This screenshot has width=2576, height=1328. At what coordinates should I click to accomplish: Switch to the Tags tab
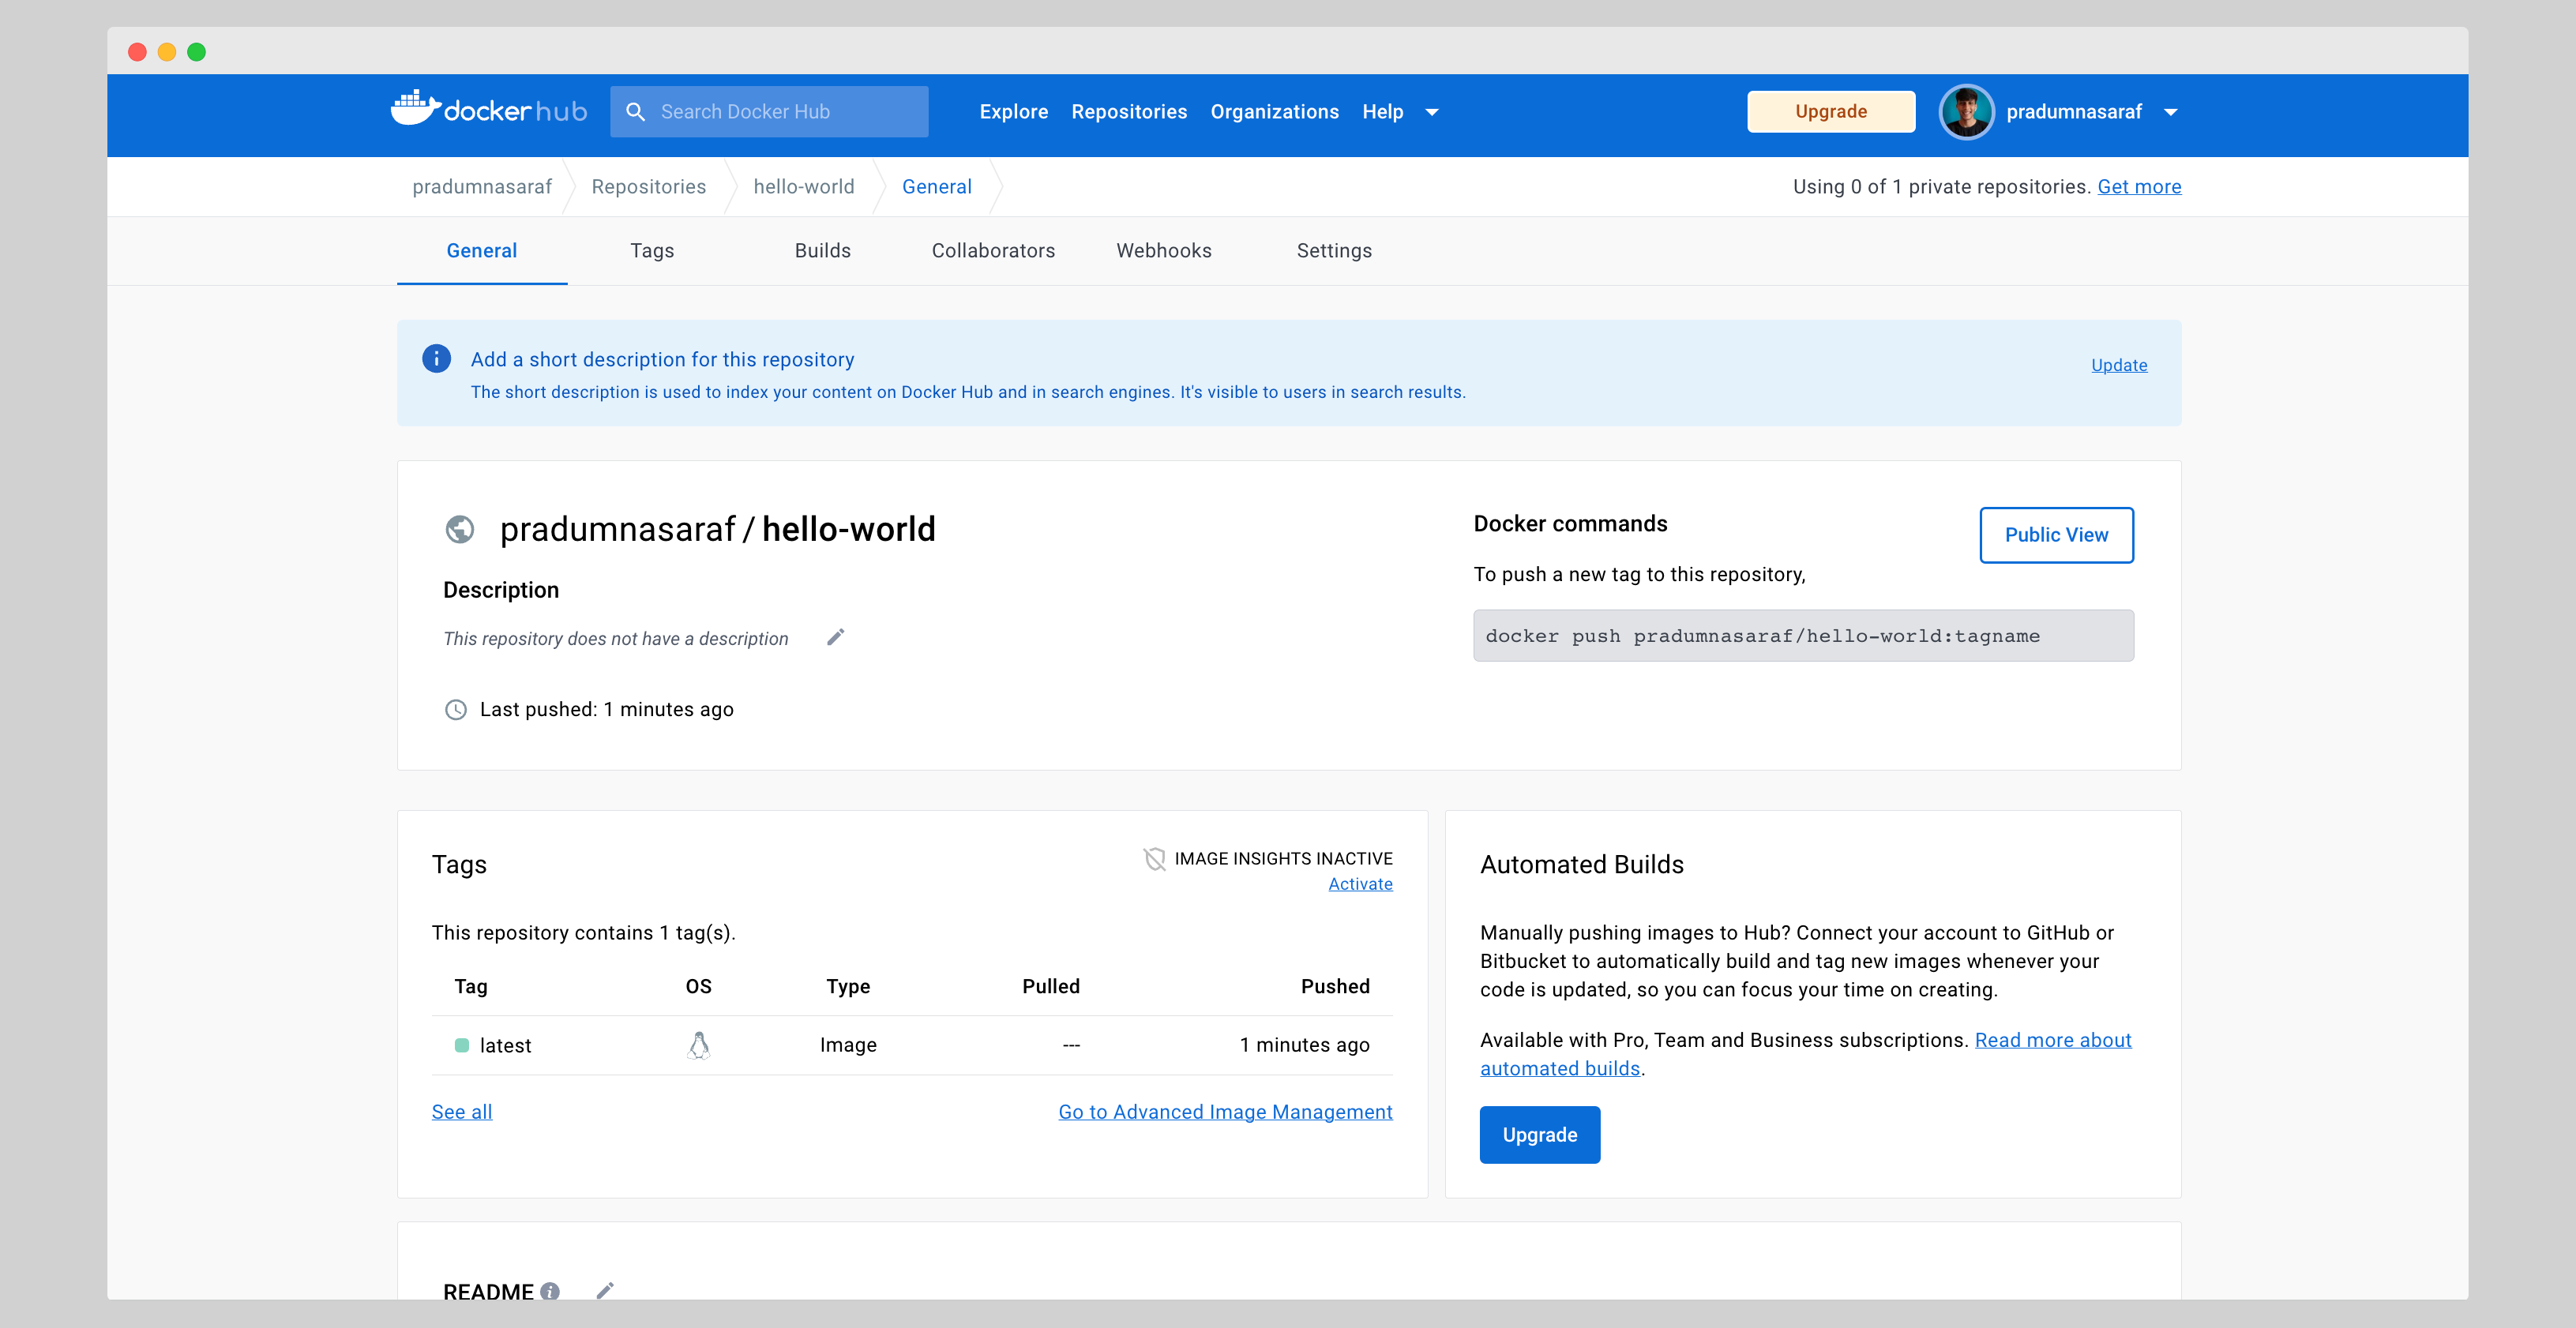(x=652, y=251)
